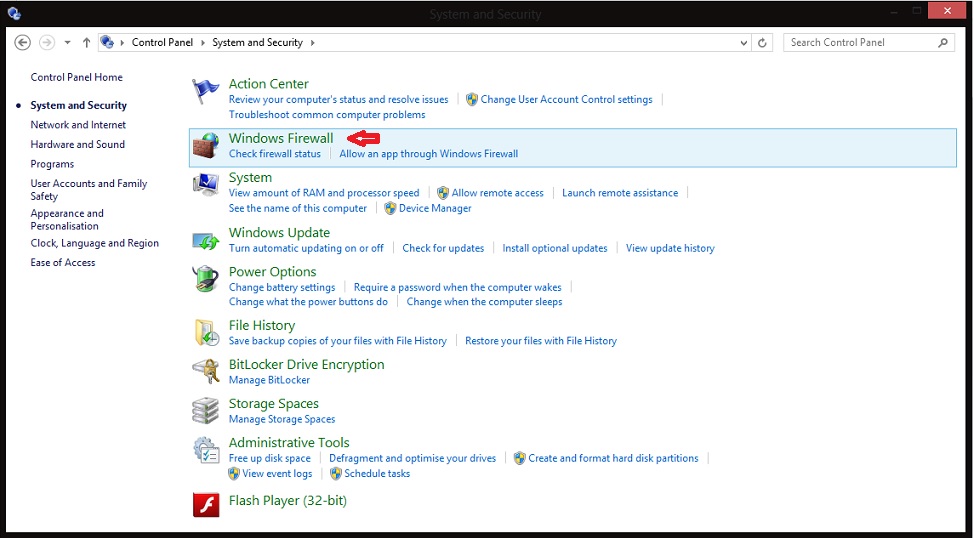Expand chevron after Control Panel breadcrumb
Image resolution: width=974 pixels, height=538 pixels.
point(203,42)
